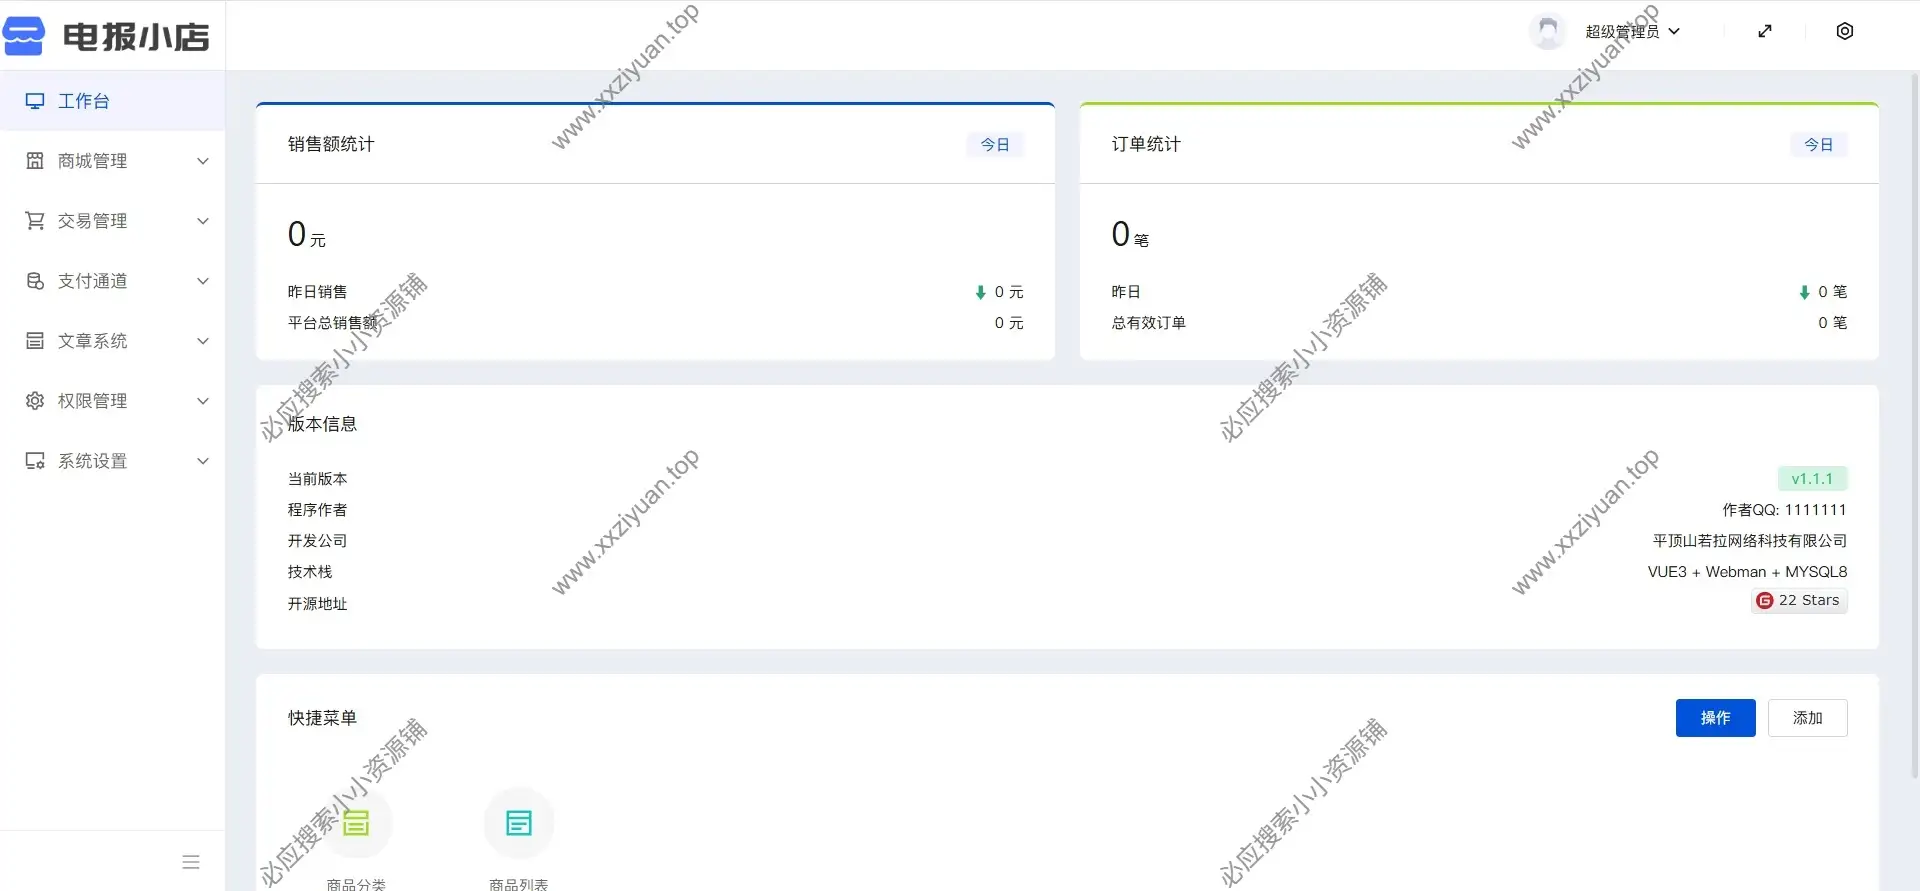
Task: Toggle fullscreen with the expand arrows icon
Action: (1765, 31)
